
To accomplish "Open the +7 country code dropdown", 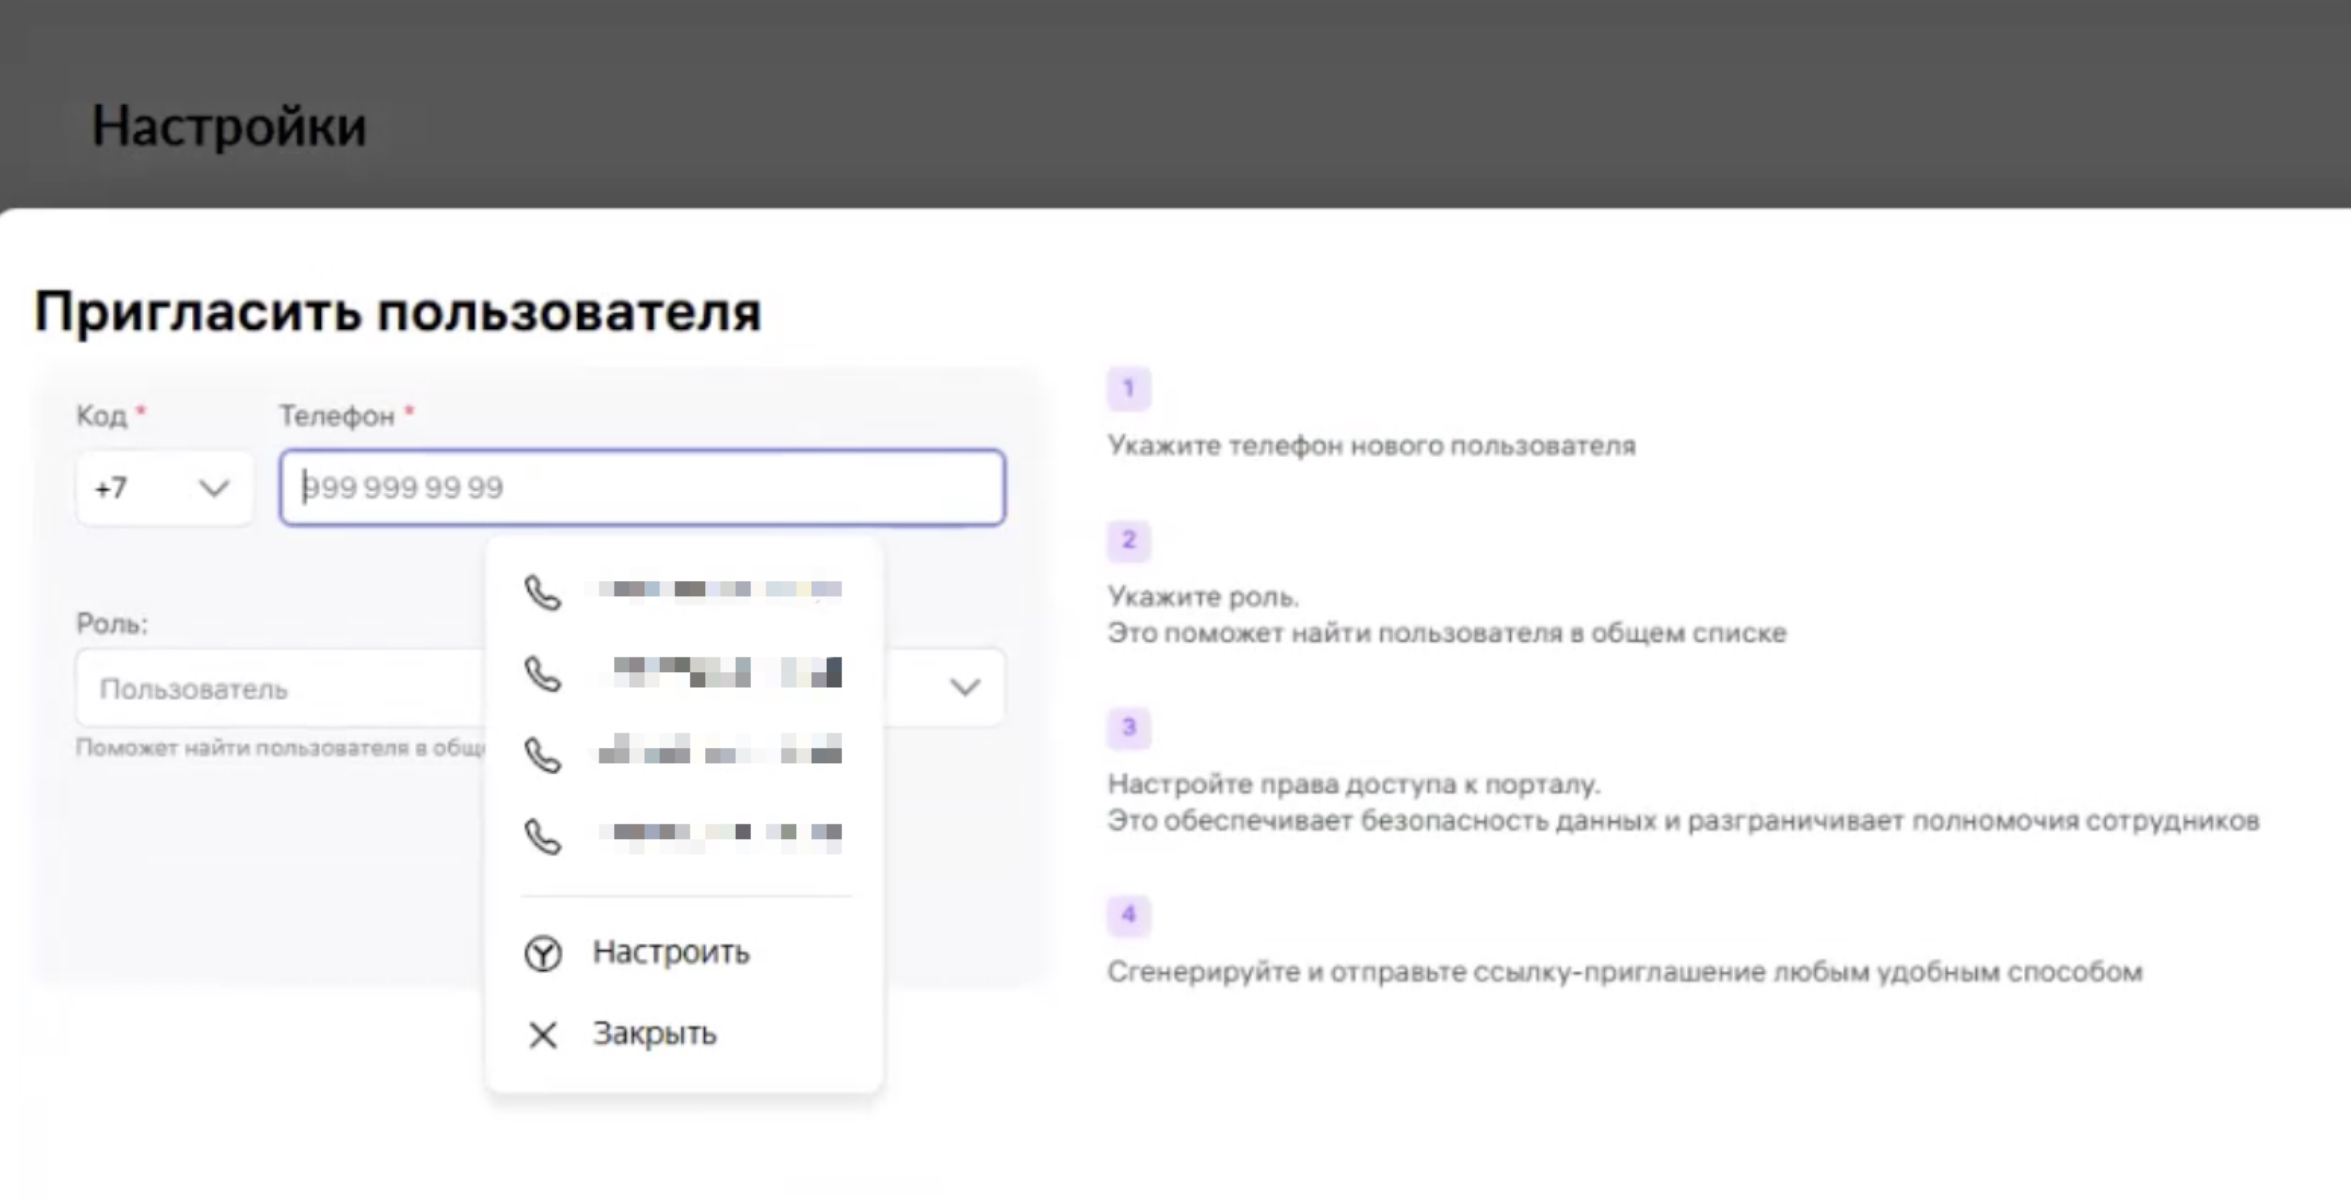I will 164,488.
